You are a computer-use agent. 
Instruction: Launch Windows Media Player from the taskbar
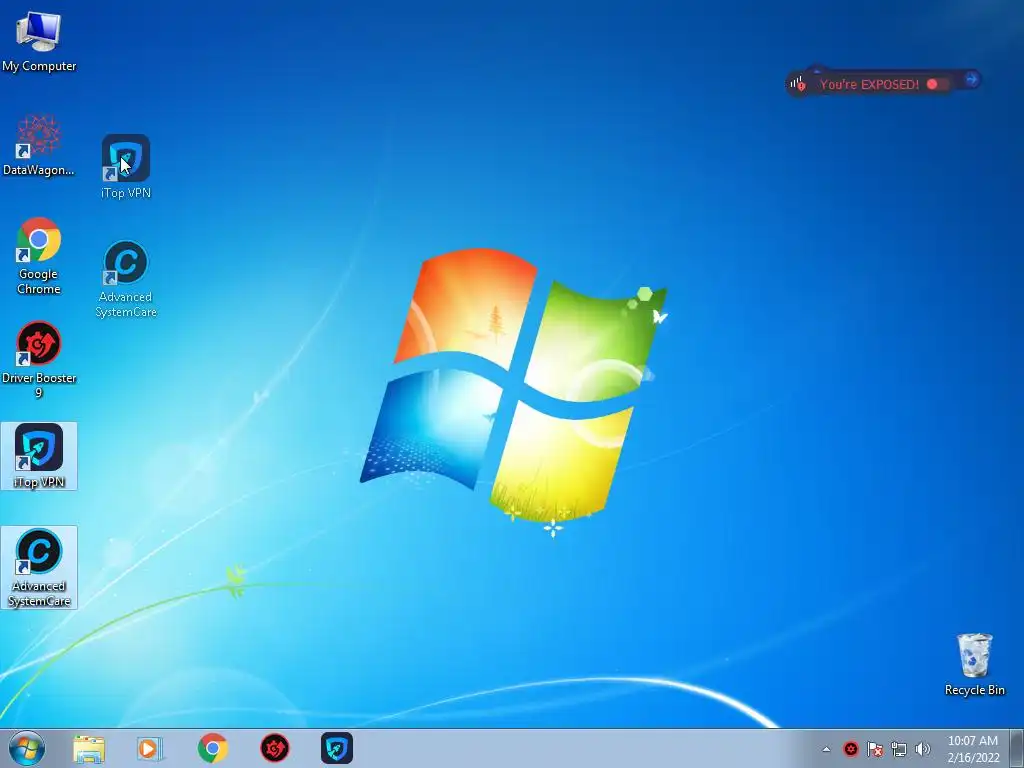tap(150, 748)
